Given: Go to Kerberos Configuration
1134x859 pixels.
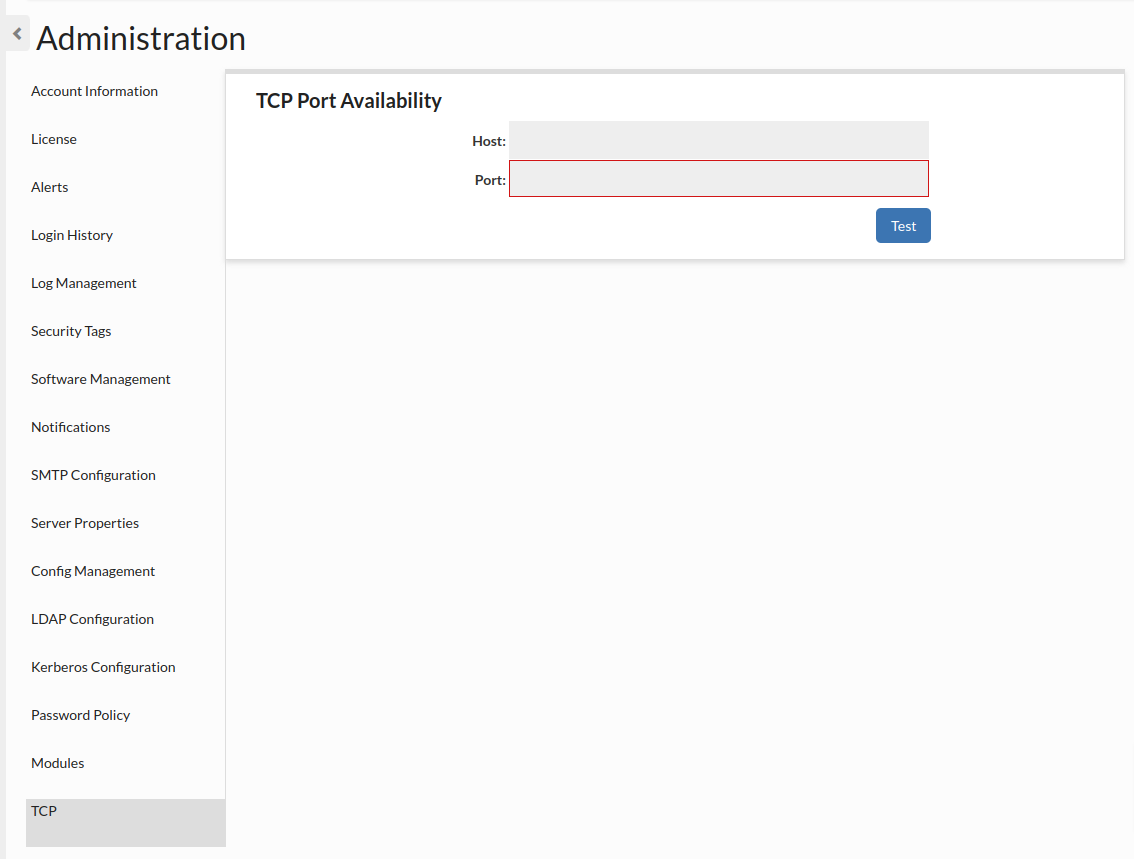Looking at the screenshot, I should point(103,667).
